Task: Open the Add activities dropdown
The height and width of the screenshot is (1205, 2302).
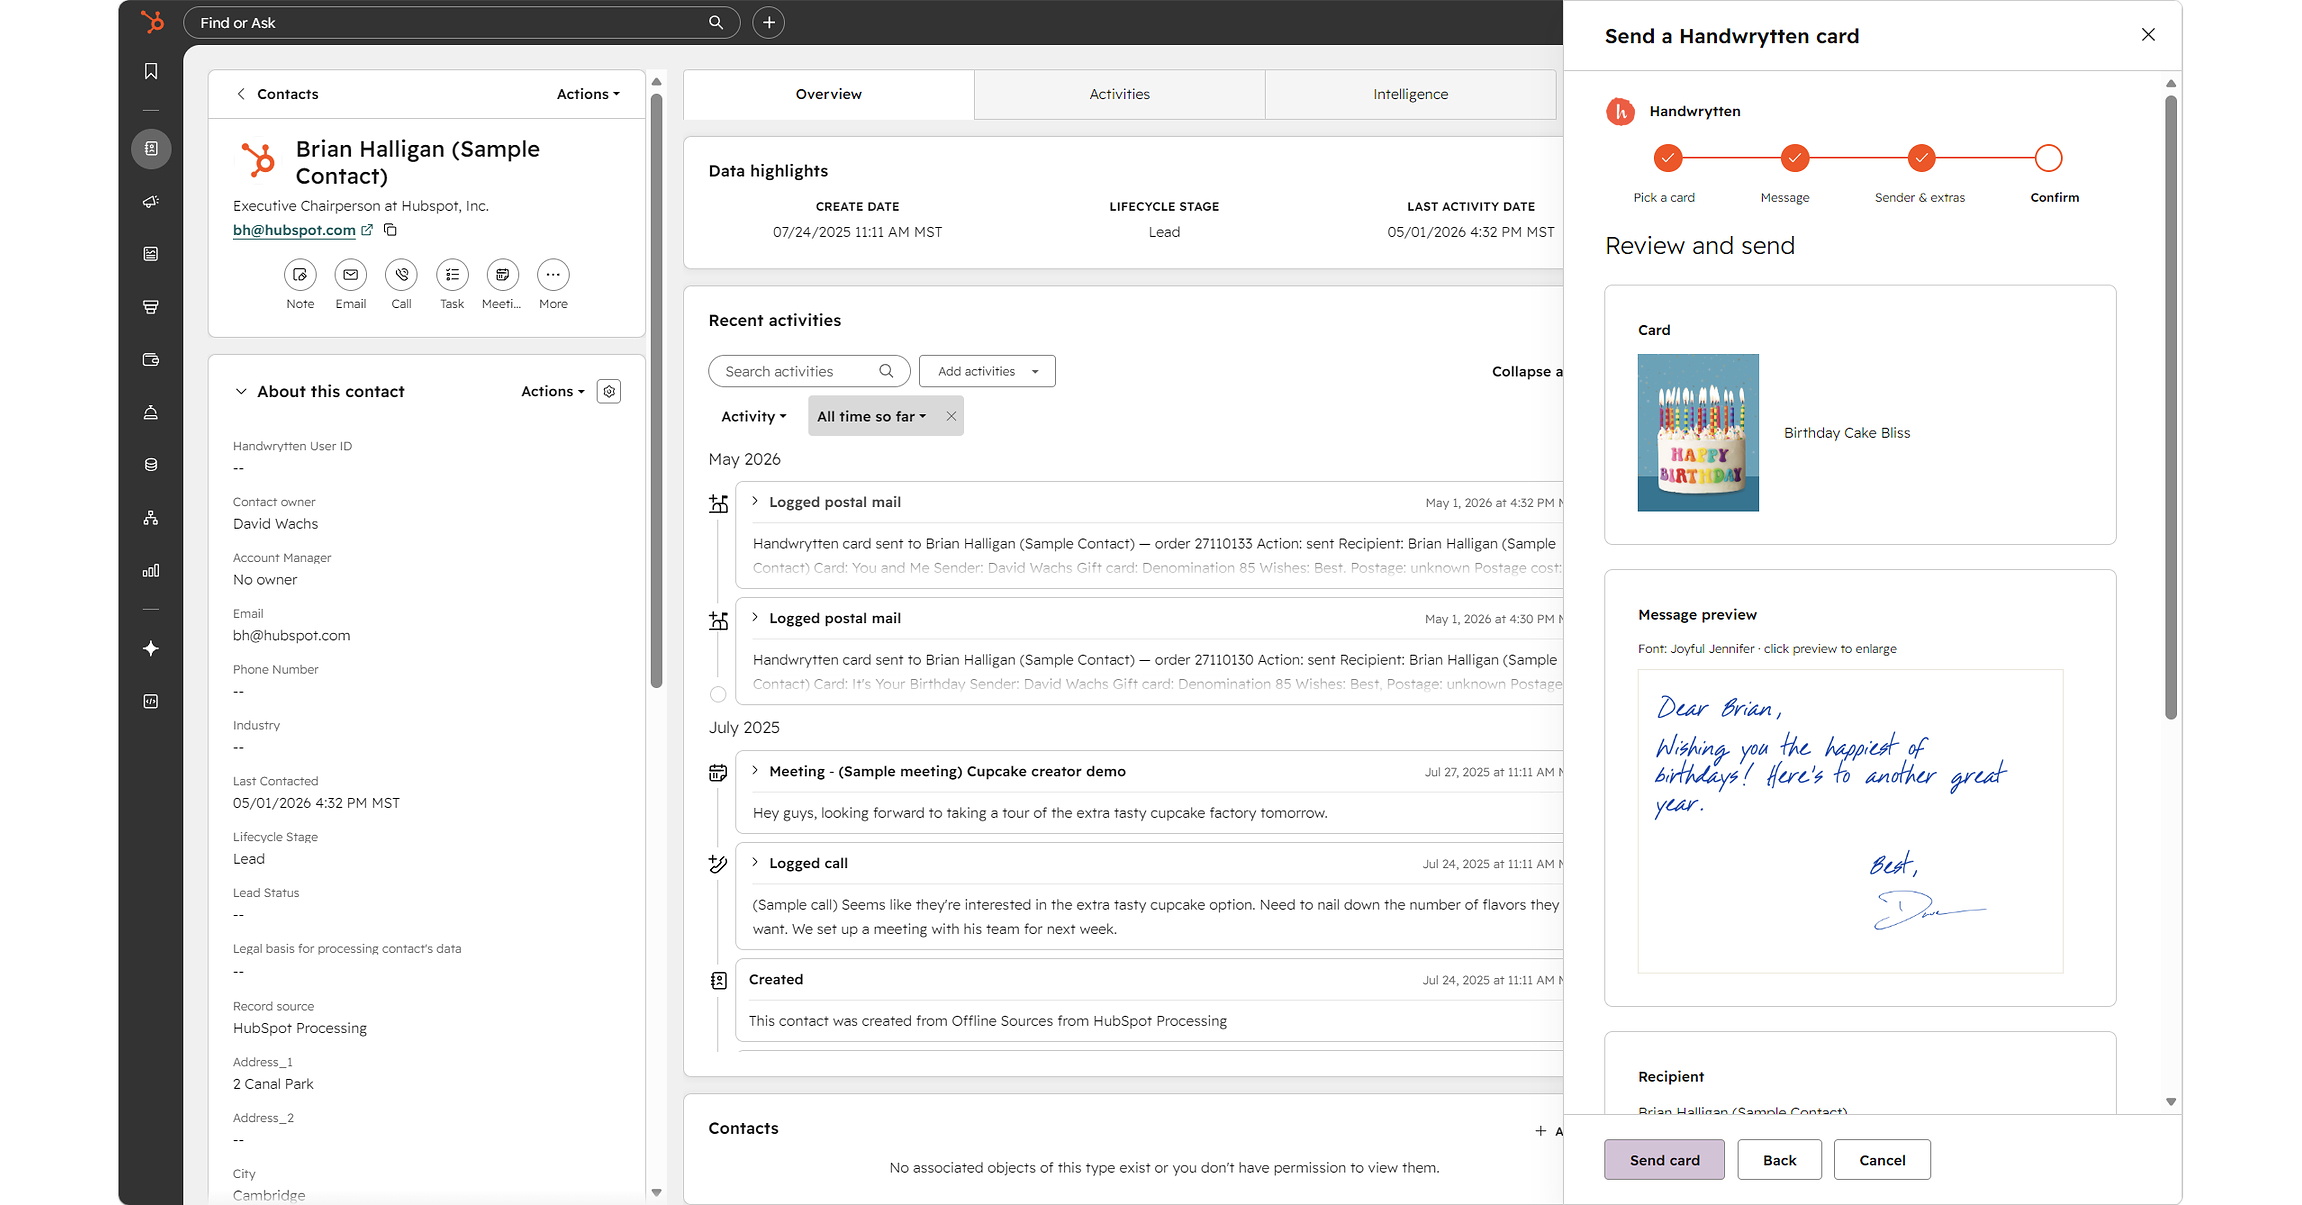Action: (x=987, y=371)
